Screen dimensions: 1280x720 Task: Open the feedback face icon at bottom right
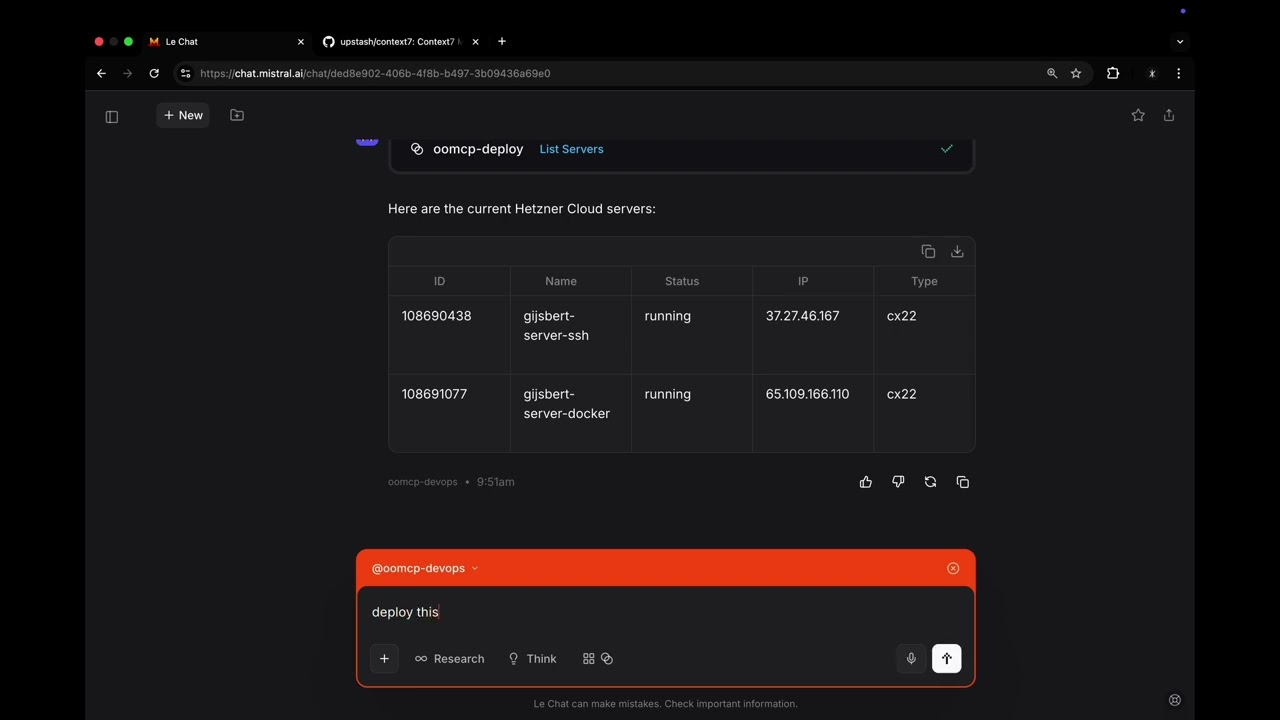click(1175, 700)
